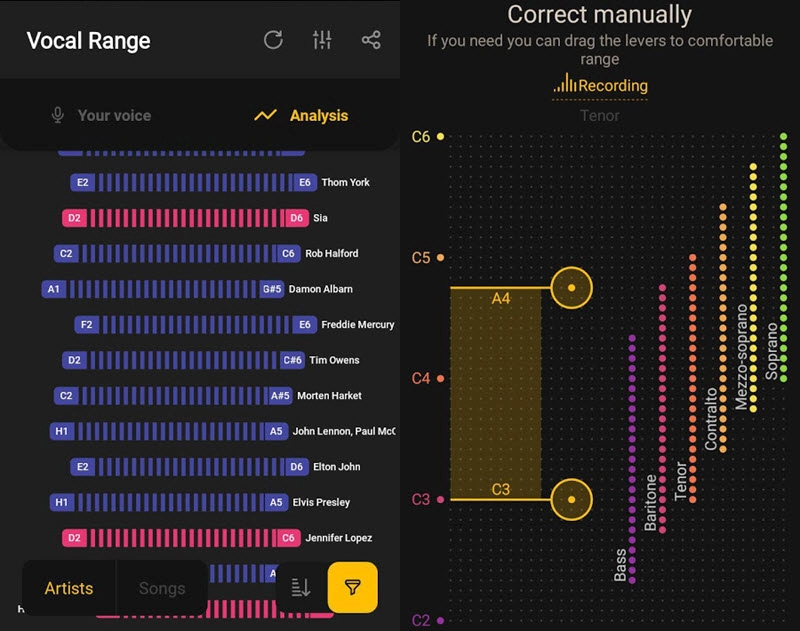Image resolution: width=800 pixels, height=631 pixels.
Task: Keep the Artists option selected
Action: point(68,589)
